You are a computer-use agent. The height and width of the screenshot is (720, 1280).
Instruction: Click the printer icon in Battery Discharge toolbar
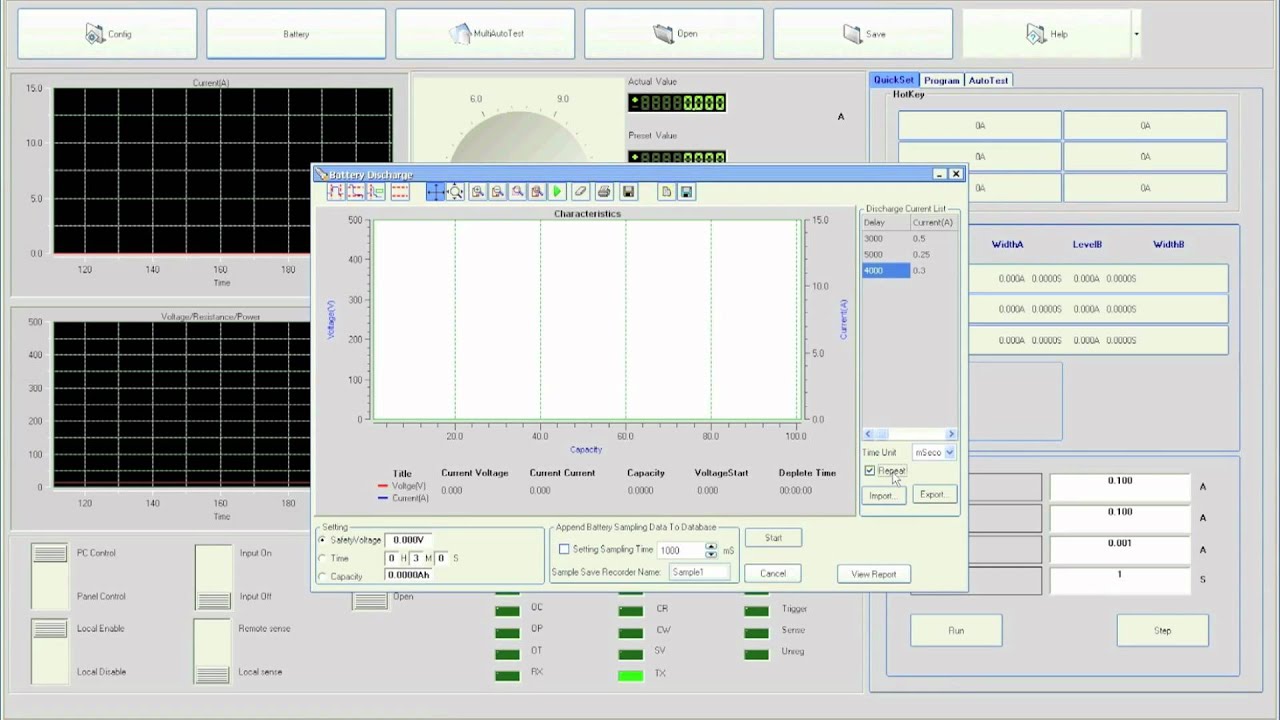(604, 192)
